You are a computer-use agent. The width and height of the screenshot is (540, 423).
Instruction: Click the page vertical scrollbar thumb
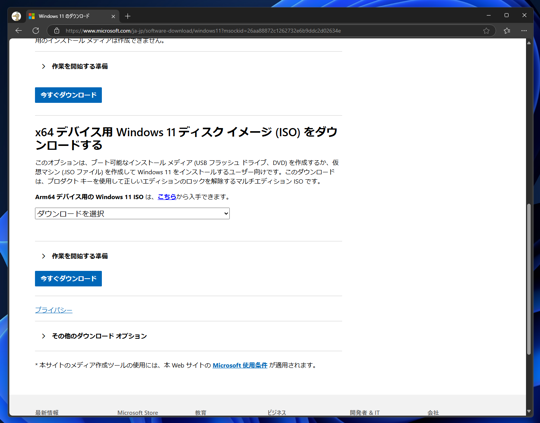(x=529, y=279)
